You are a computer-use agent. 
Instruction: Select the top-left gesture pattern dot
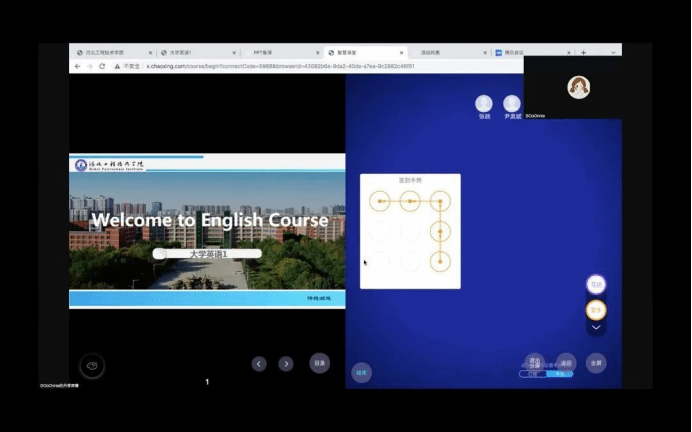coord(380,202)
